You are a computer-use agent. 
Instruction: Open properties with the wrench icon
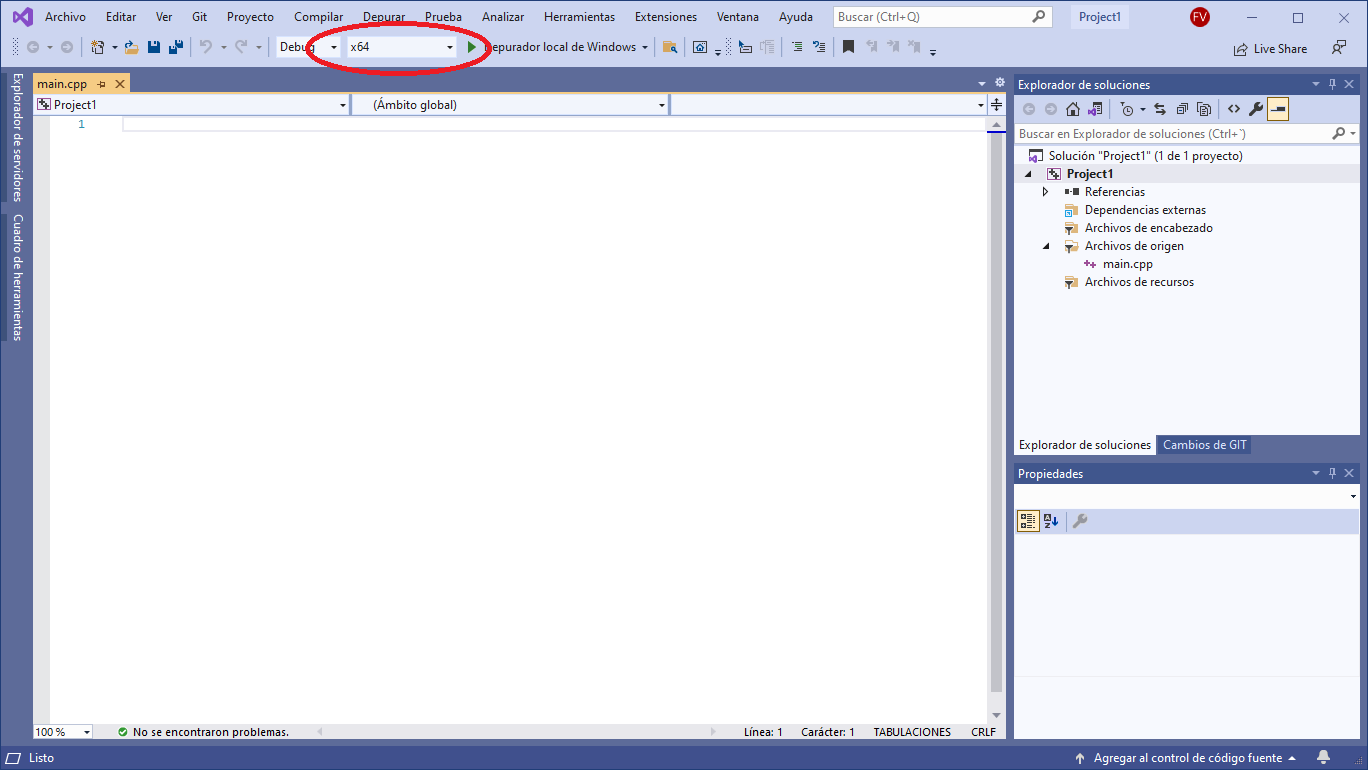(x=1256, y=109)
